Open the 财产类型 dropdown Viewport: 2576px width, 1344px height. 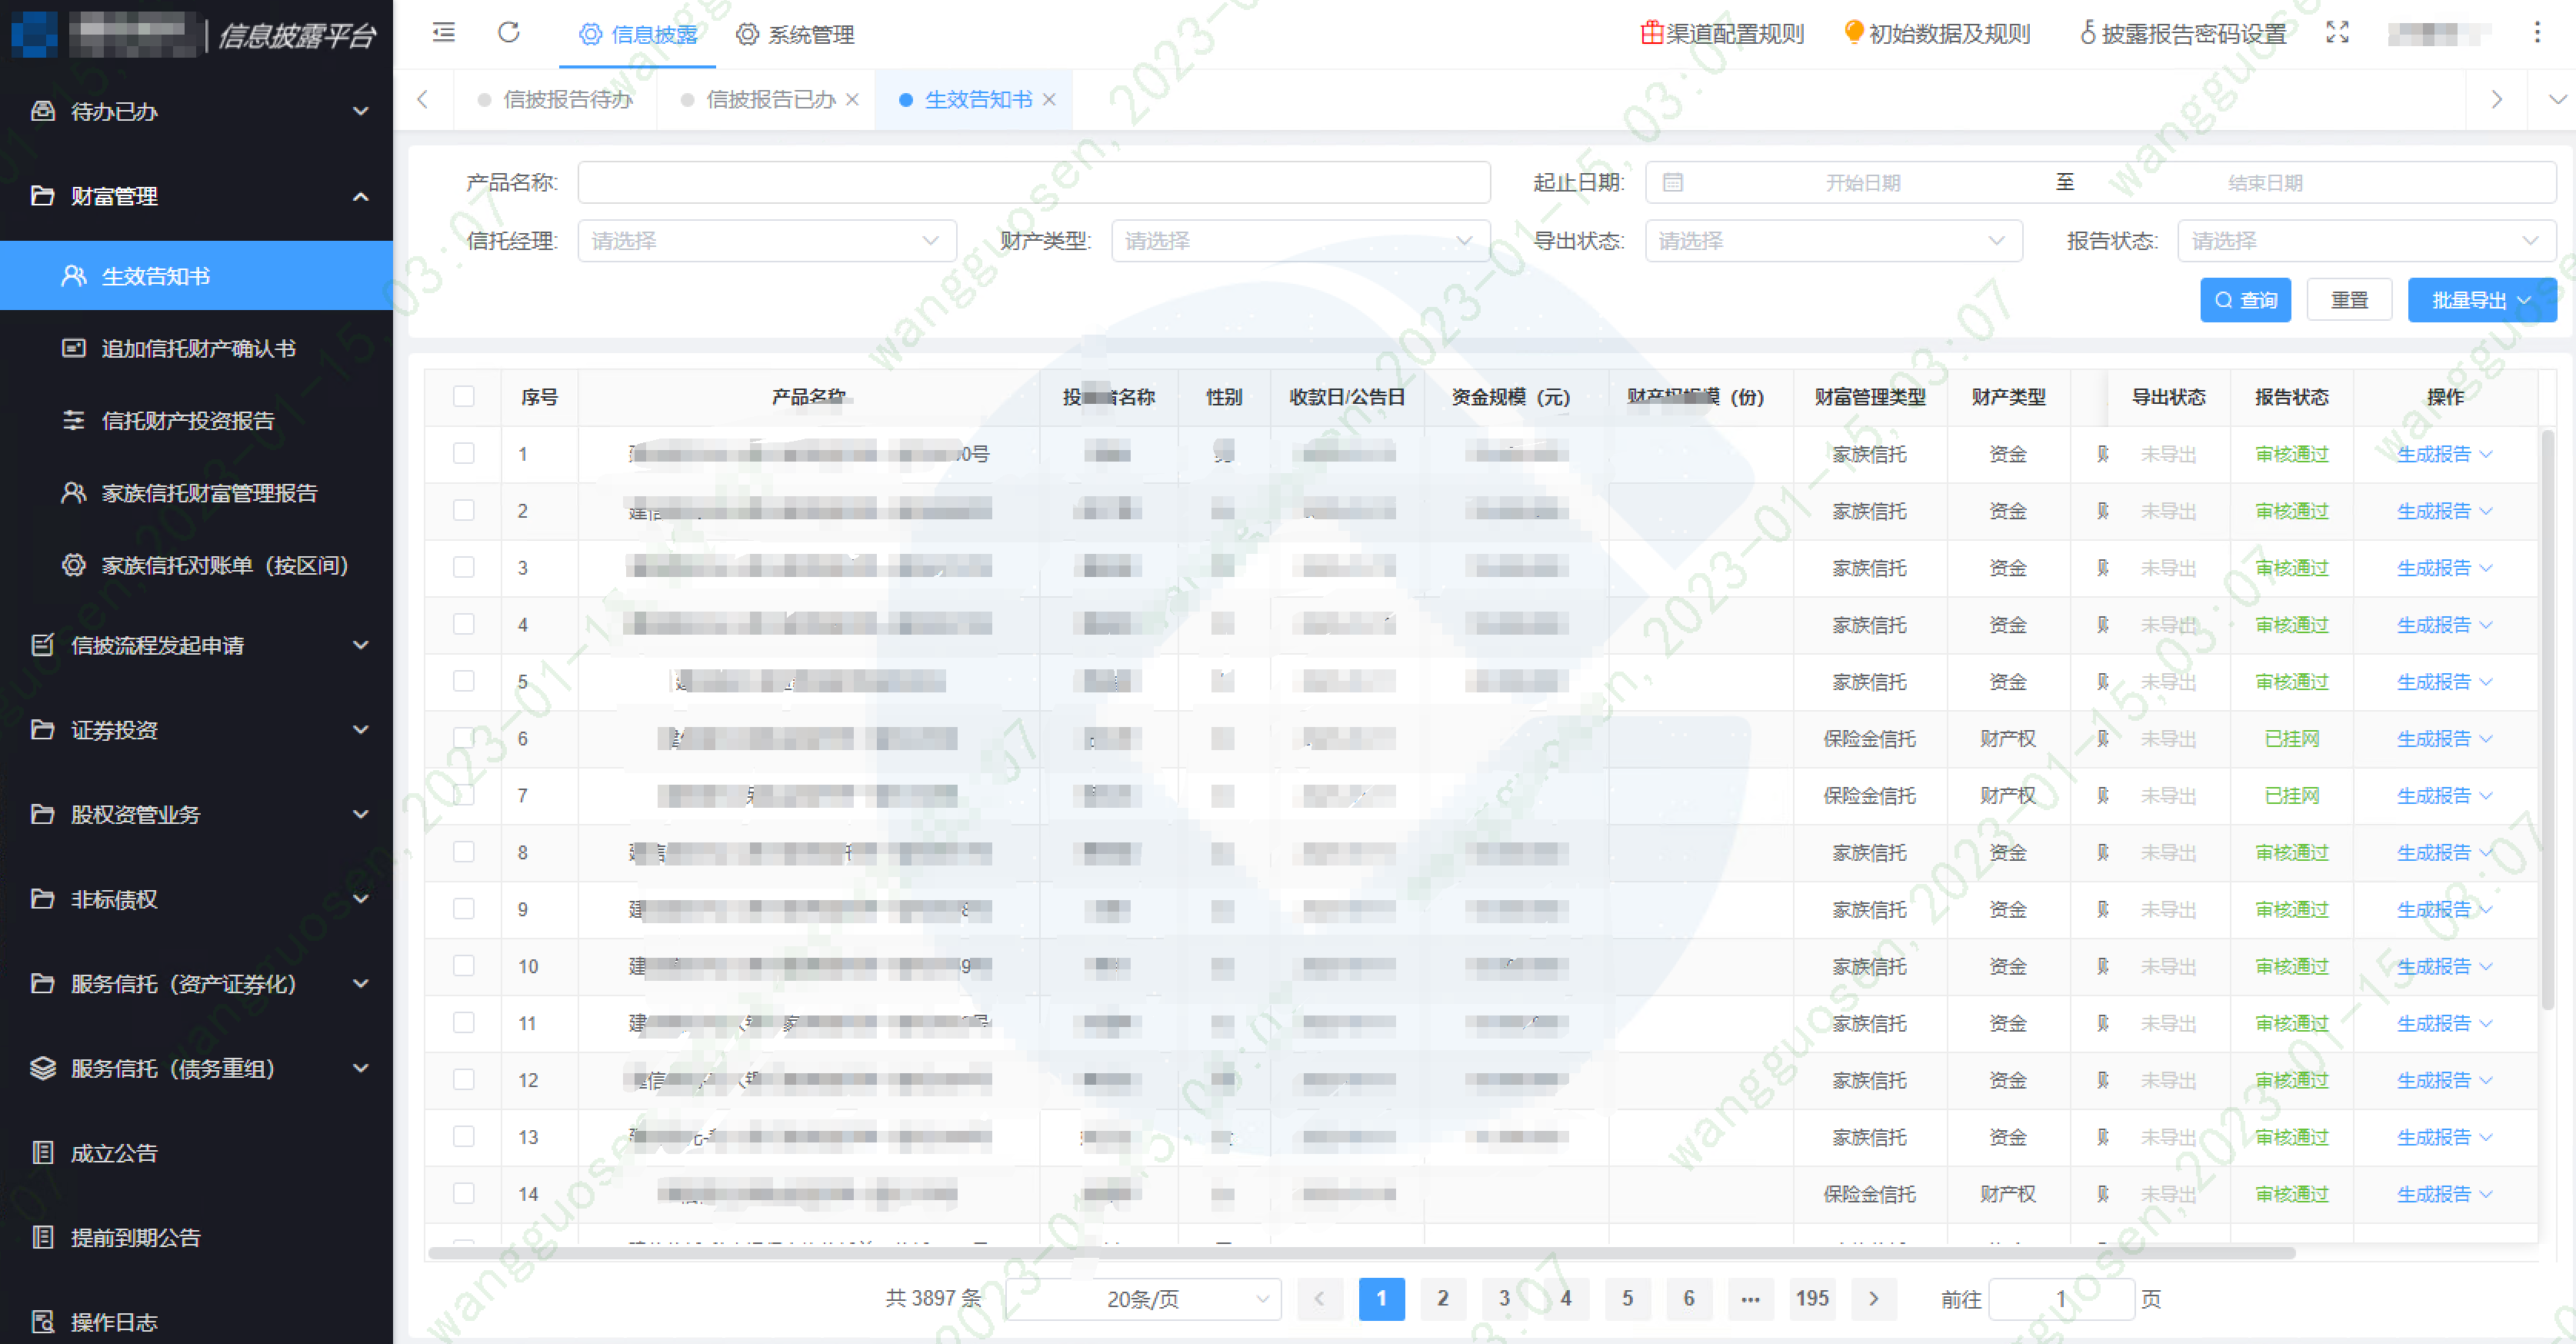[x=1301, y=241]
